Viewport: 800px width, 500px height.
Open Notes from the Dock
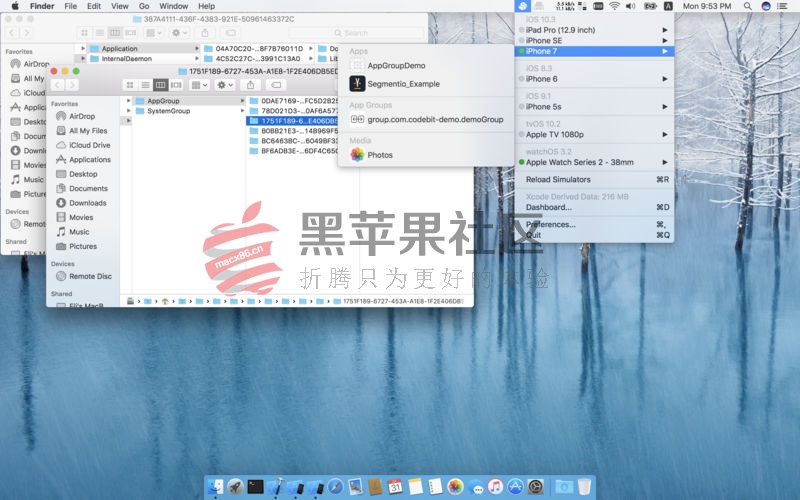click(x=415, y=486)
